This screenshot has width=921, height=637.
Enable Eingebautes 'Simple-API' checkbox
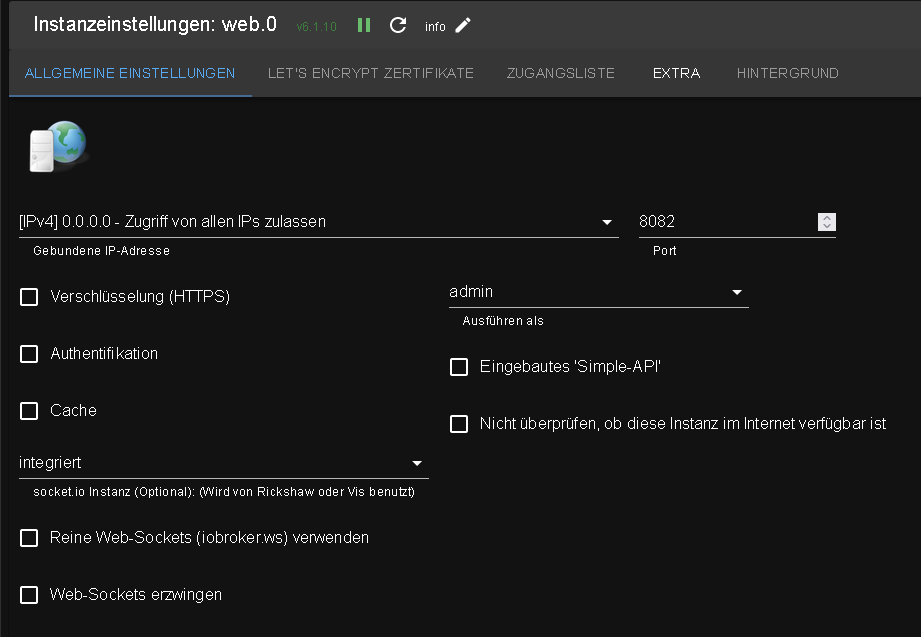tap(459, 367)
